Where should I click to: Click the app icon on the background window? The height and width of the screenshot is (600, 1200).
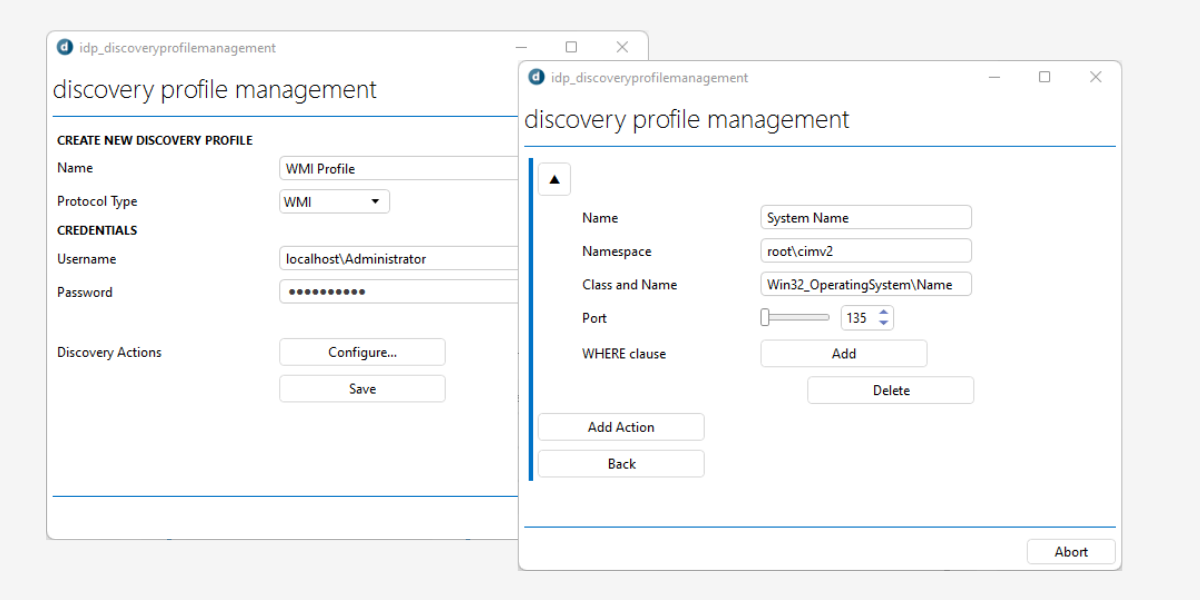63,46
